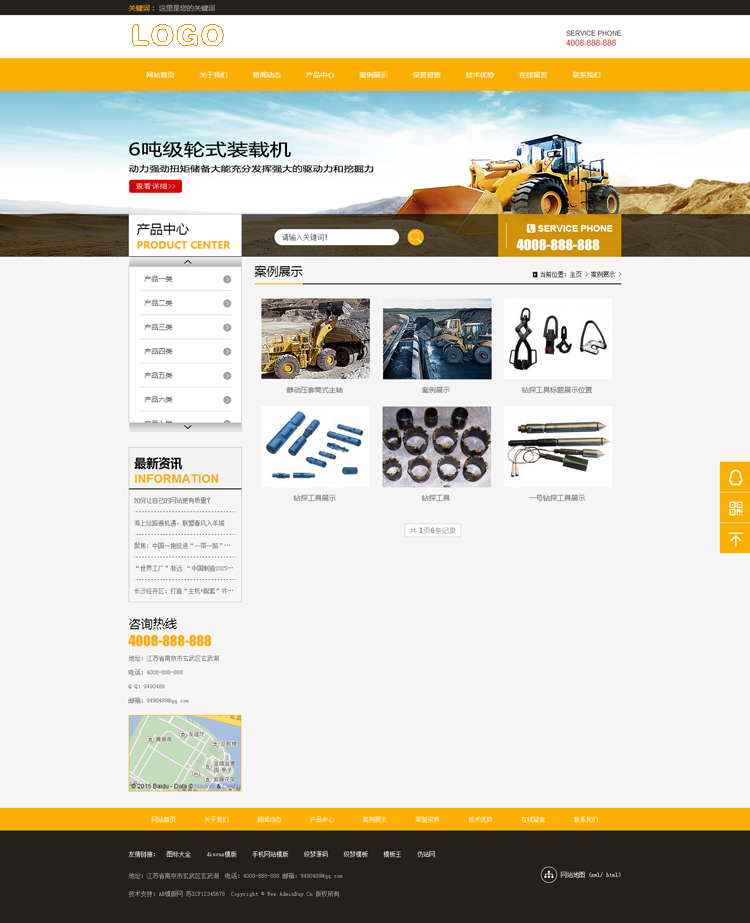Open the 钻探工具展示 blue parts thumbnail
750x923 pixels.
pos(316,447)
